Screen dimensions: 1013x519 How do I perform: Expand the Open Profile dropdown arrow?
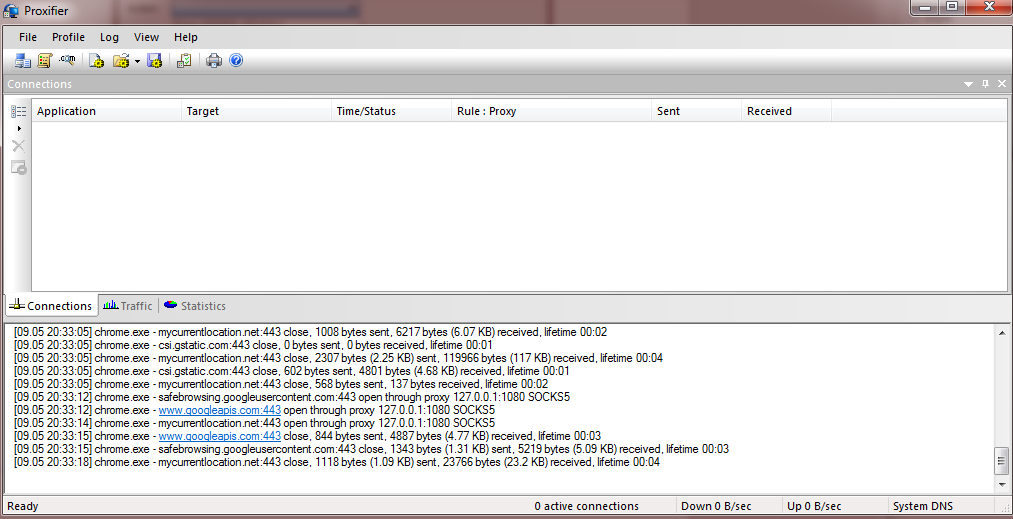(137, 61)
